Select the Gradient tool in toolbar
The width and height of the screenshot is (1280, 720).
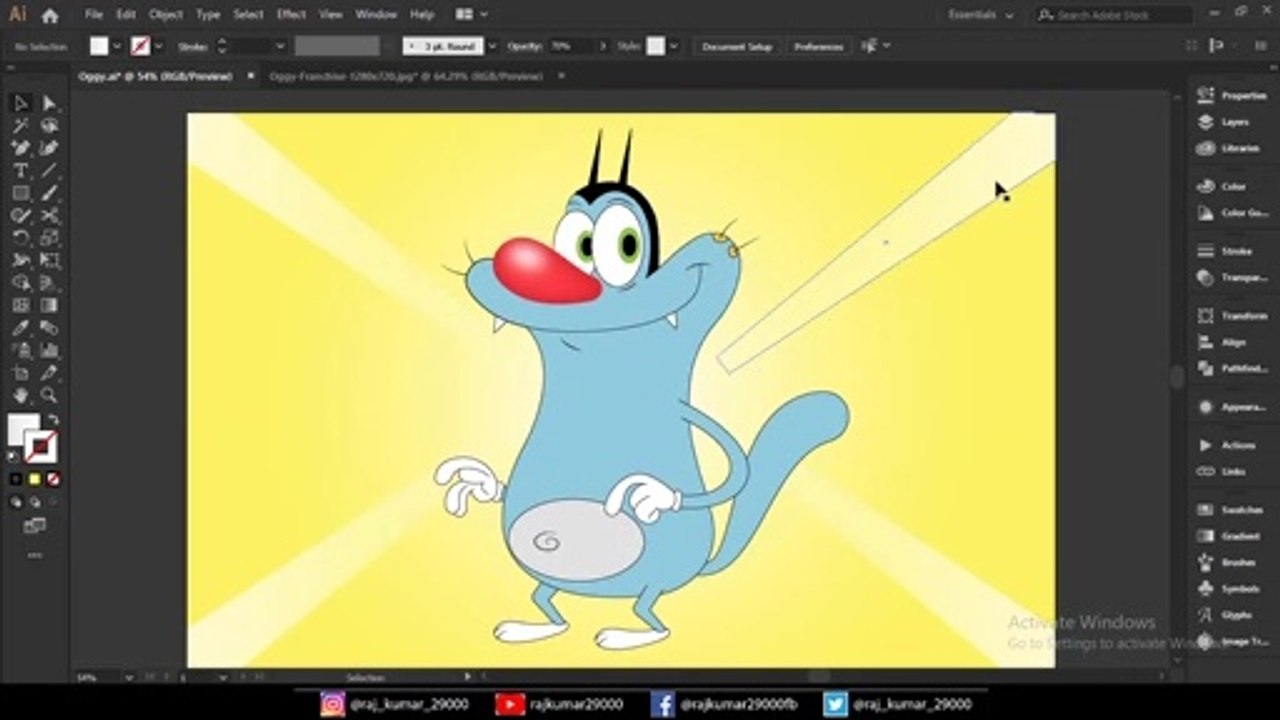pos(49,305)
